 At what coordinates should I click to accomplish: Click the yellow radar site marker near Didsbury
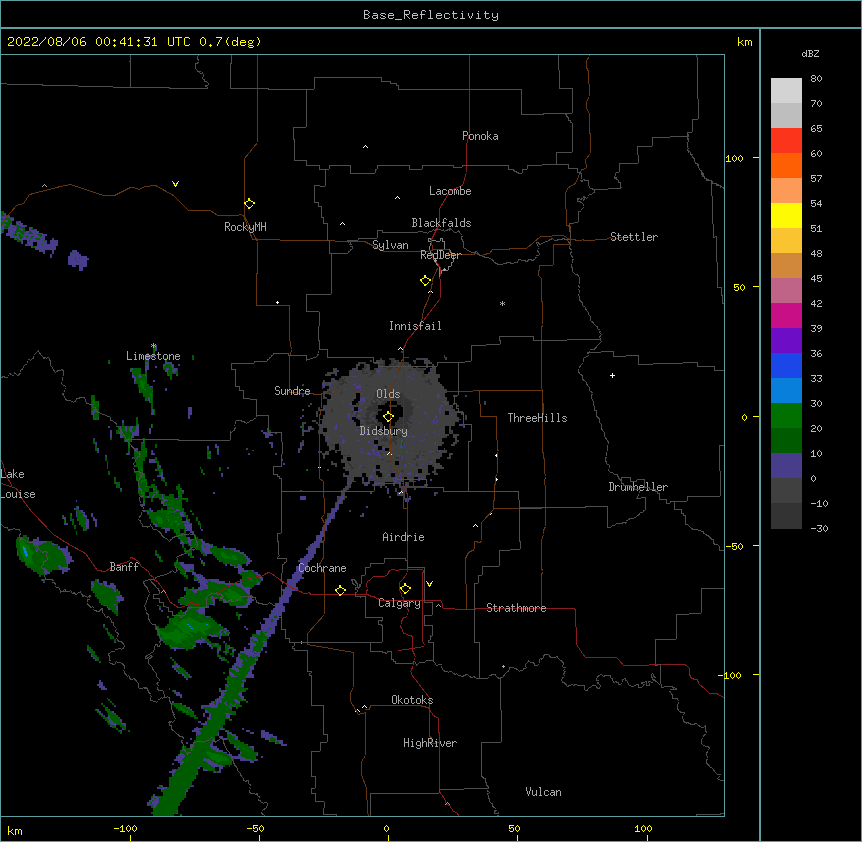click(x=388, y=417)
